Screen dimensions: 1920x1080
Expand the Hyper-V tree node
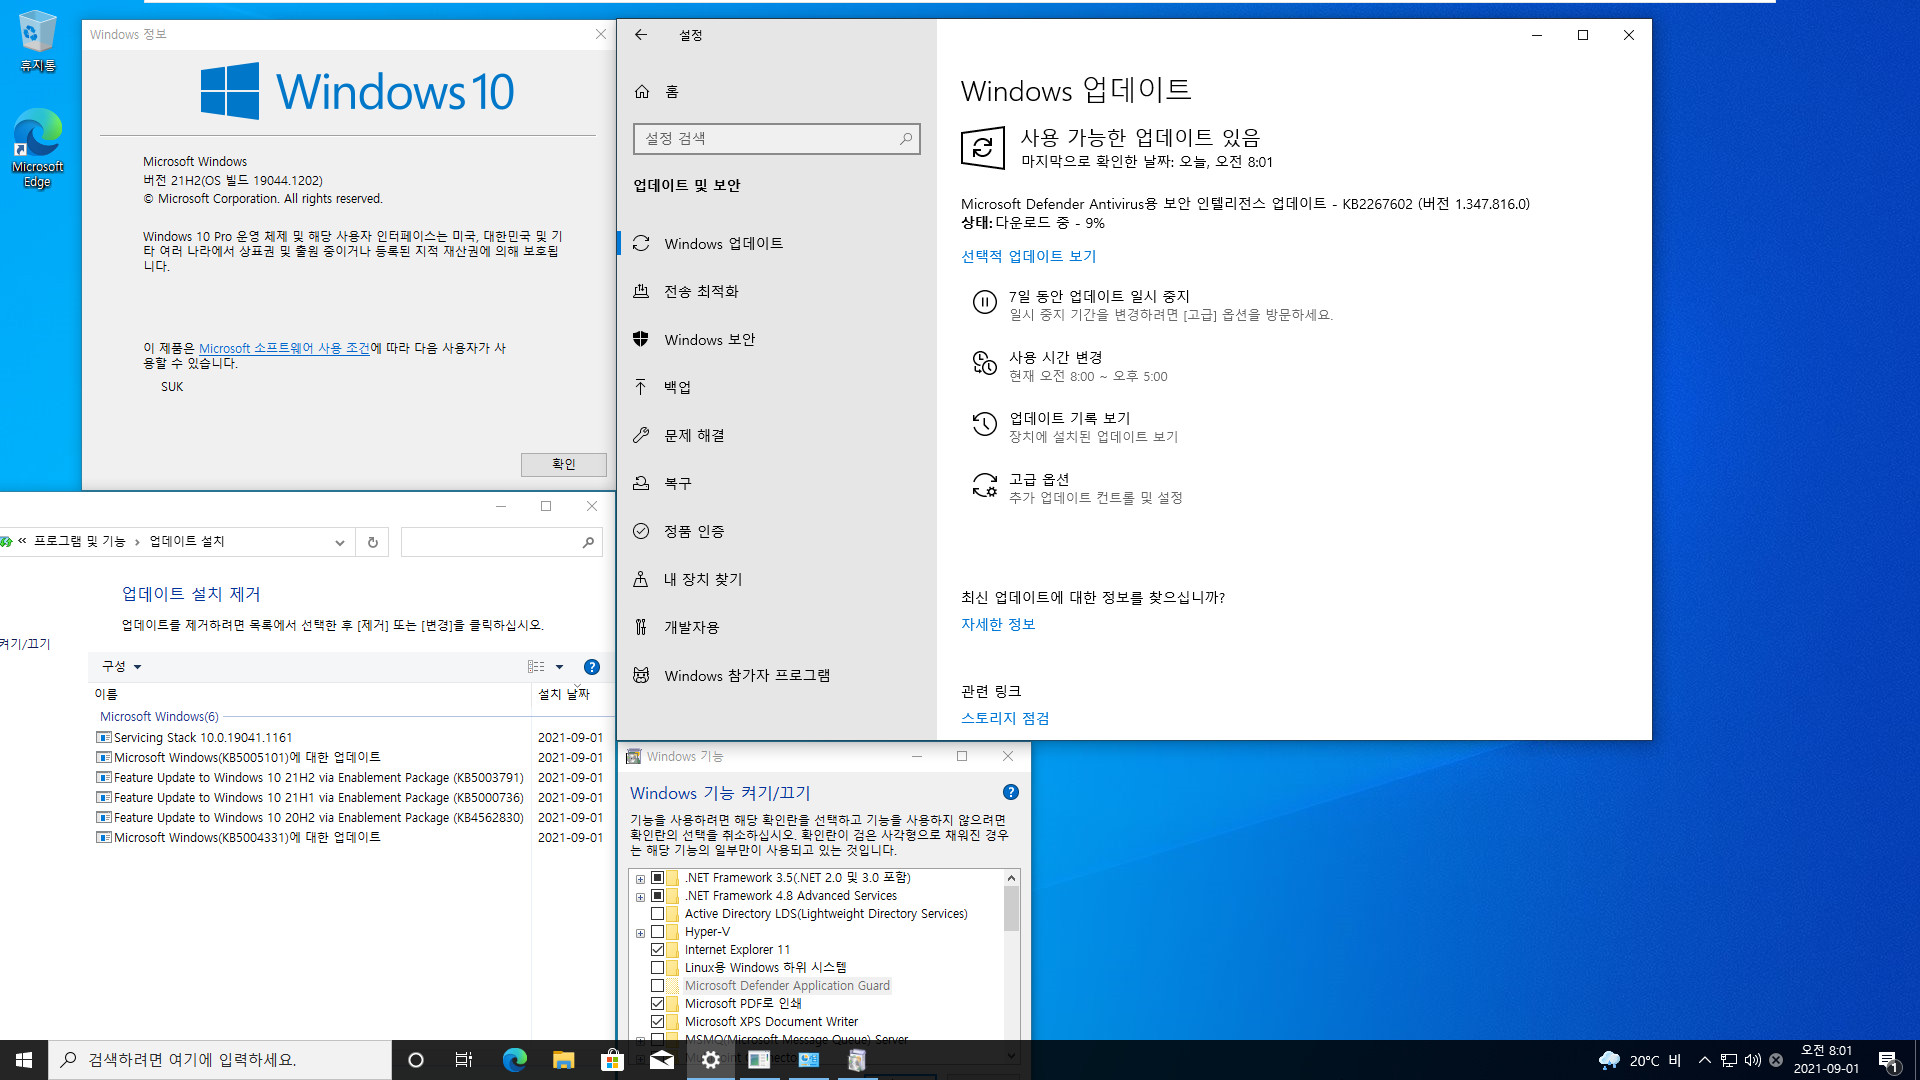click(x=640, y=933)
